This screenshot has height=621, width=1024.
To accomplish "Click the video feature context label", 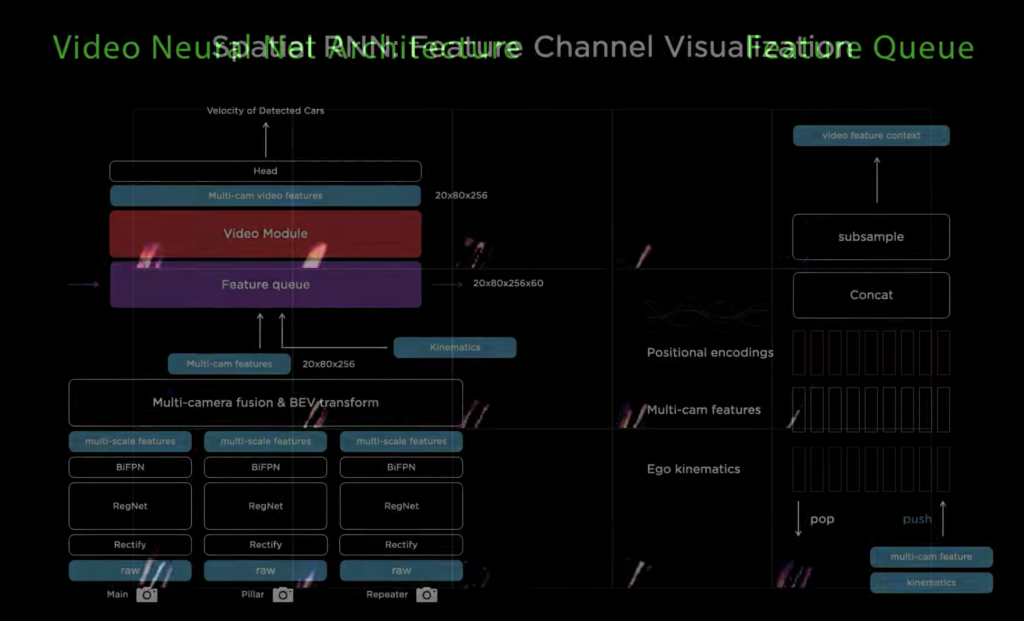I will point(871,136).
